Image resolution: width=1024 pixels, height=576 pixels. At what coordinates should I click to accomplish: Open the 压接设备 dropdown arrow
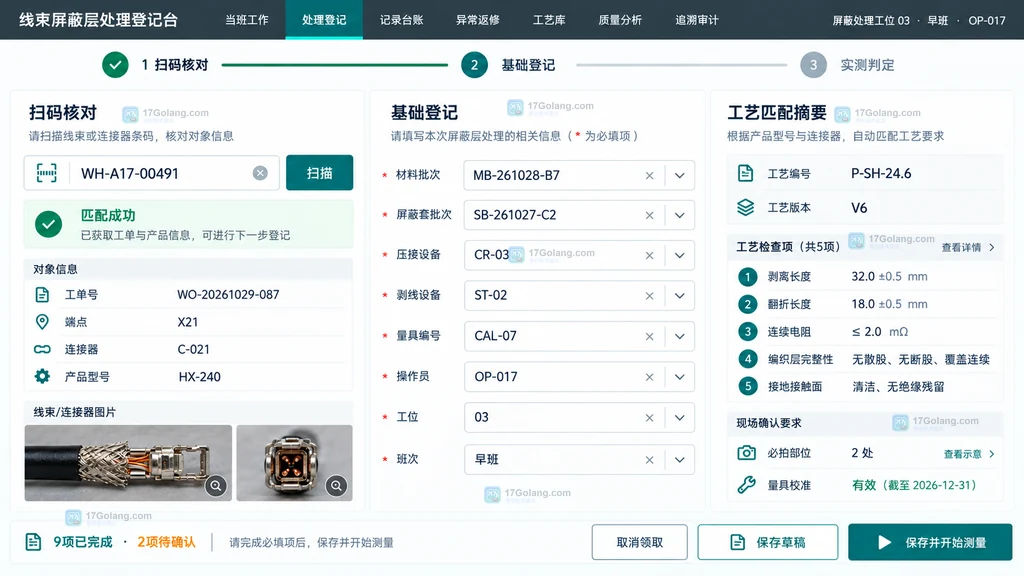(x=680, y=255)
